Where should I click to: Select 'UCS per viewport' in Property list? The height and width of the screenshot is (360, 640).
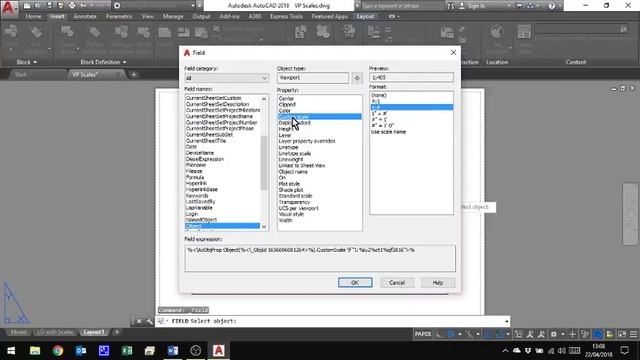298,208
